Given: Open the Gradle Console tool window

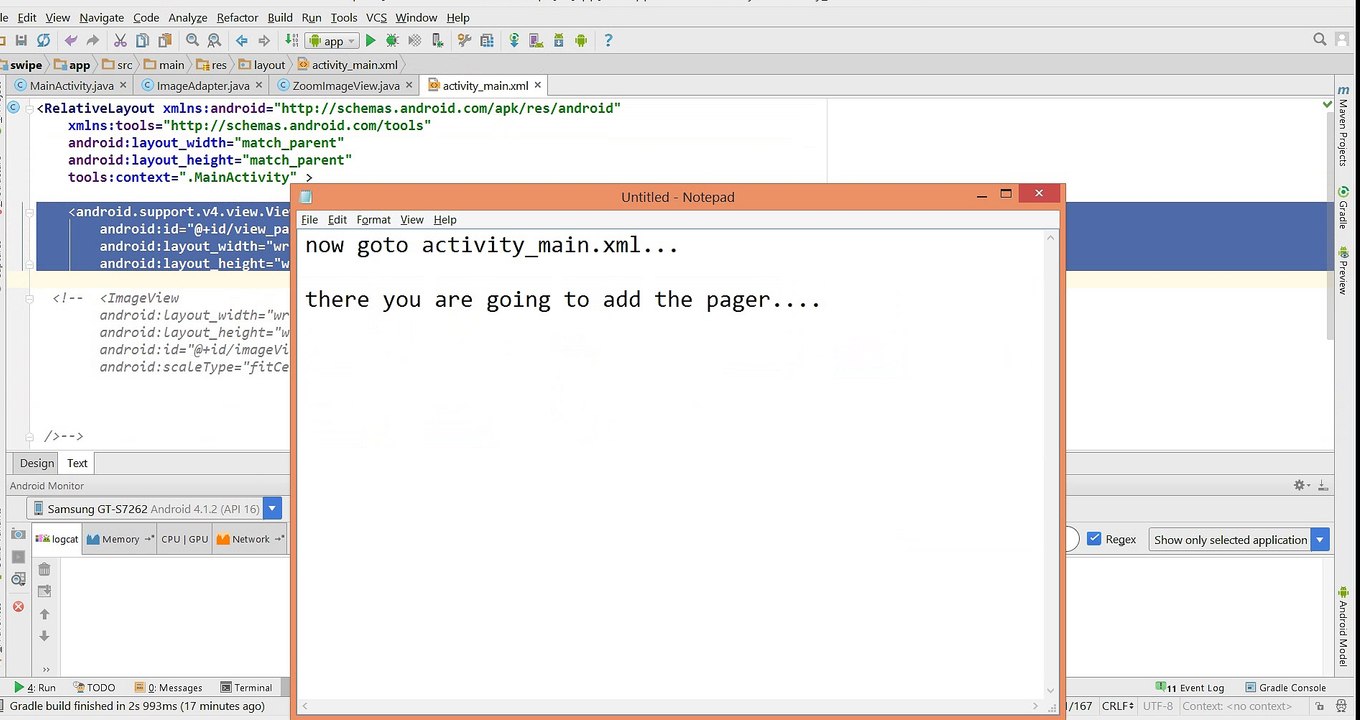Looking at the screenshot, I should click(x=1285, y=688).
